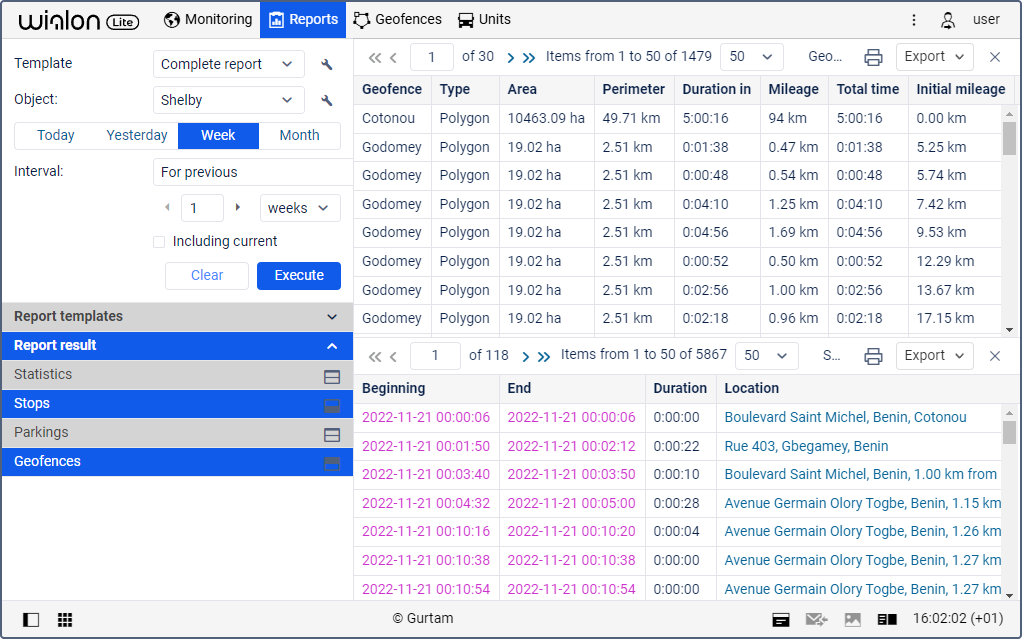Close the Geofences table panel
The image size is (1022, 639).
(x=995, y=57)
